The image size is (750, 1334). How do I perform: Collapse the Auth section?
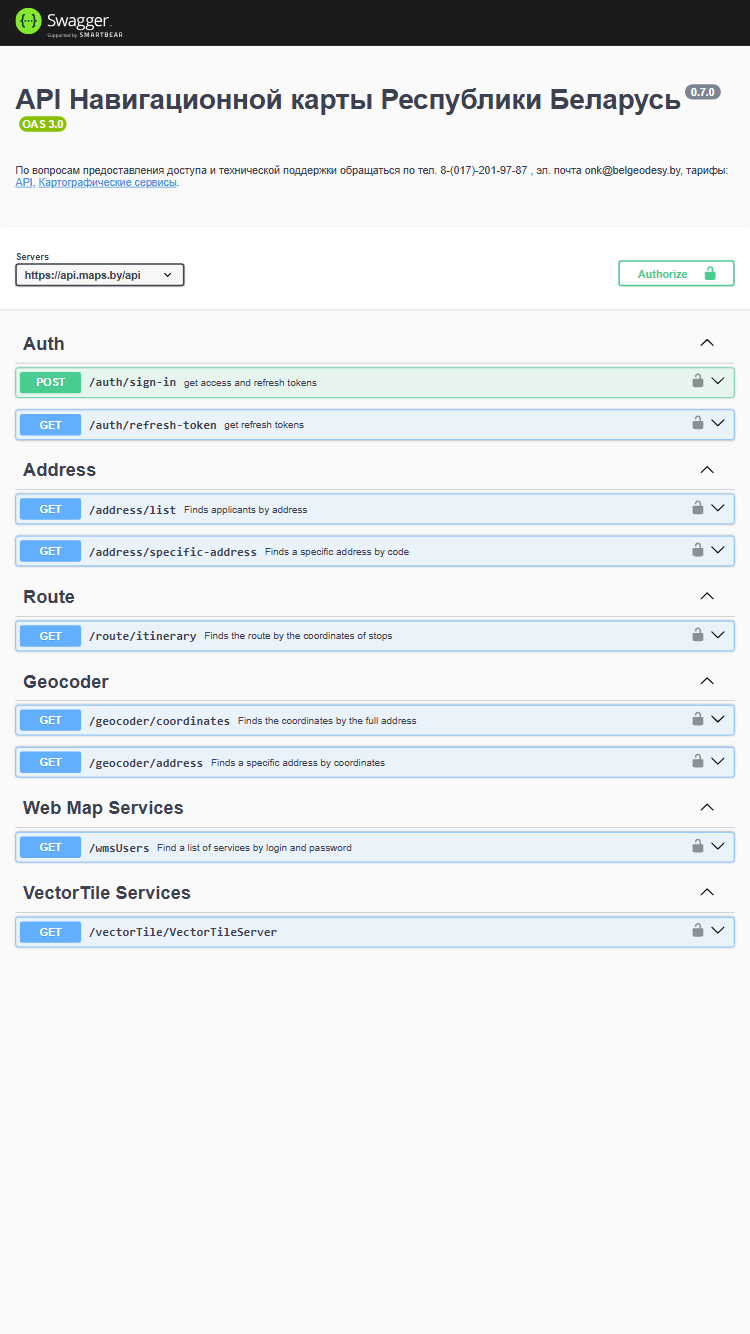tap(707, 343)
